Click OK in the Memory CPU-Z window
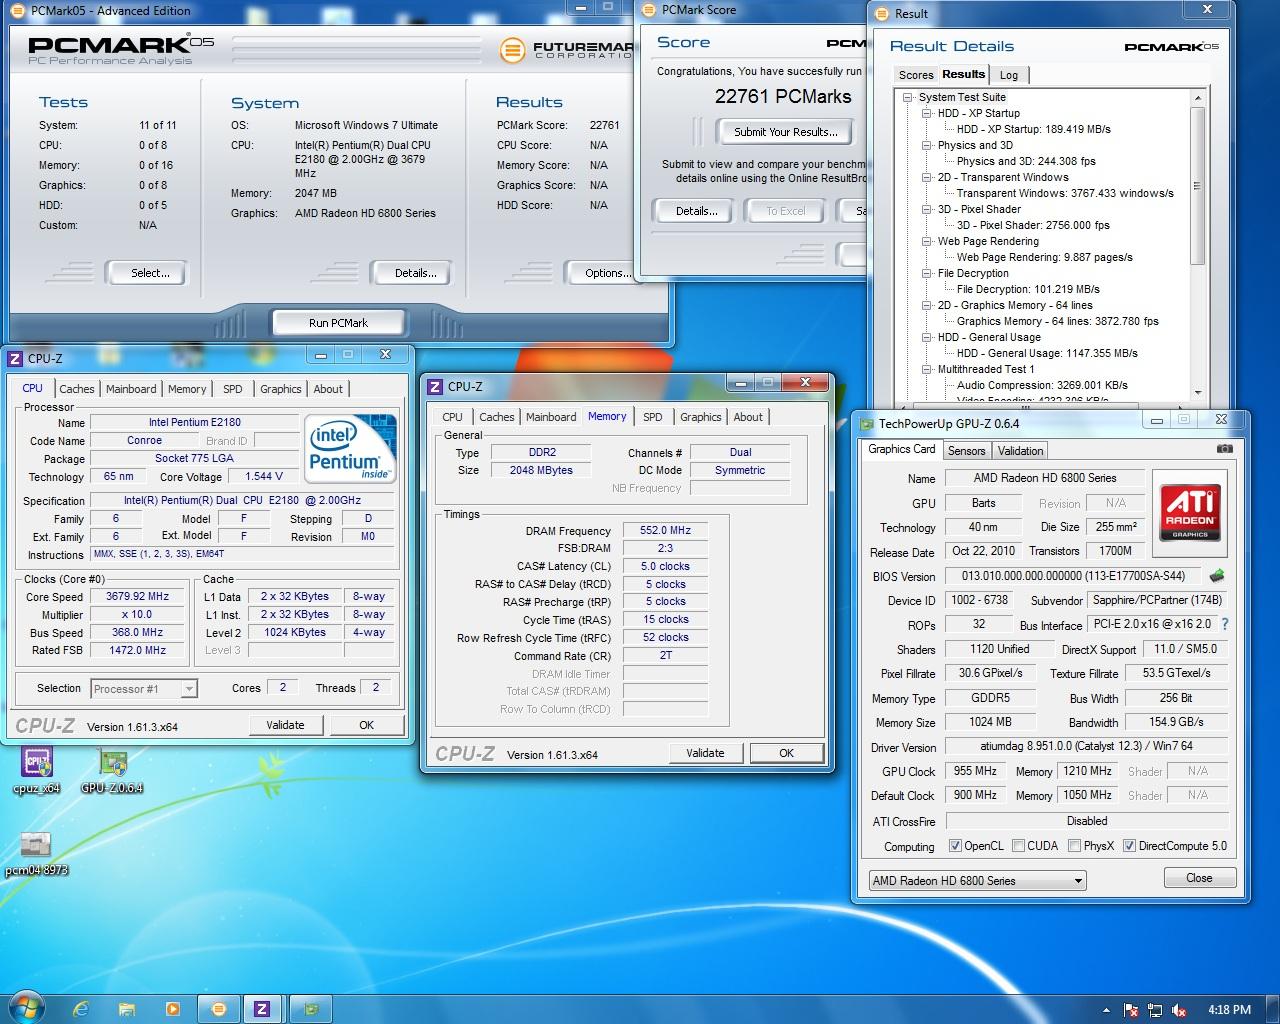The width and height of the screenshot is (1280, 1024). [x=787, y=753]
